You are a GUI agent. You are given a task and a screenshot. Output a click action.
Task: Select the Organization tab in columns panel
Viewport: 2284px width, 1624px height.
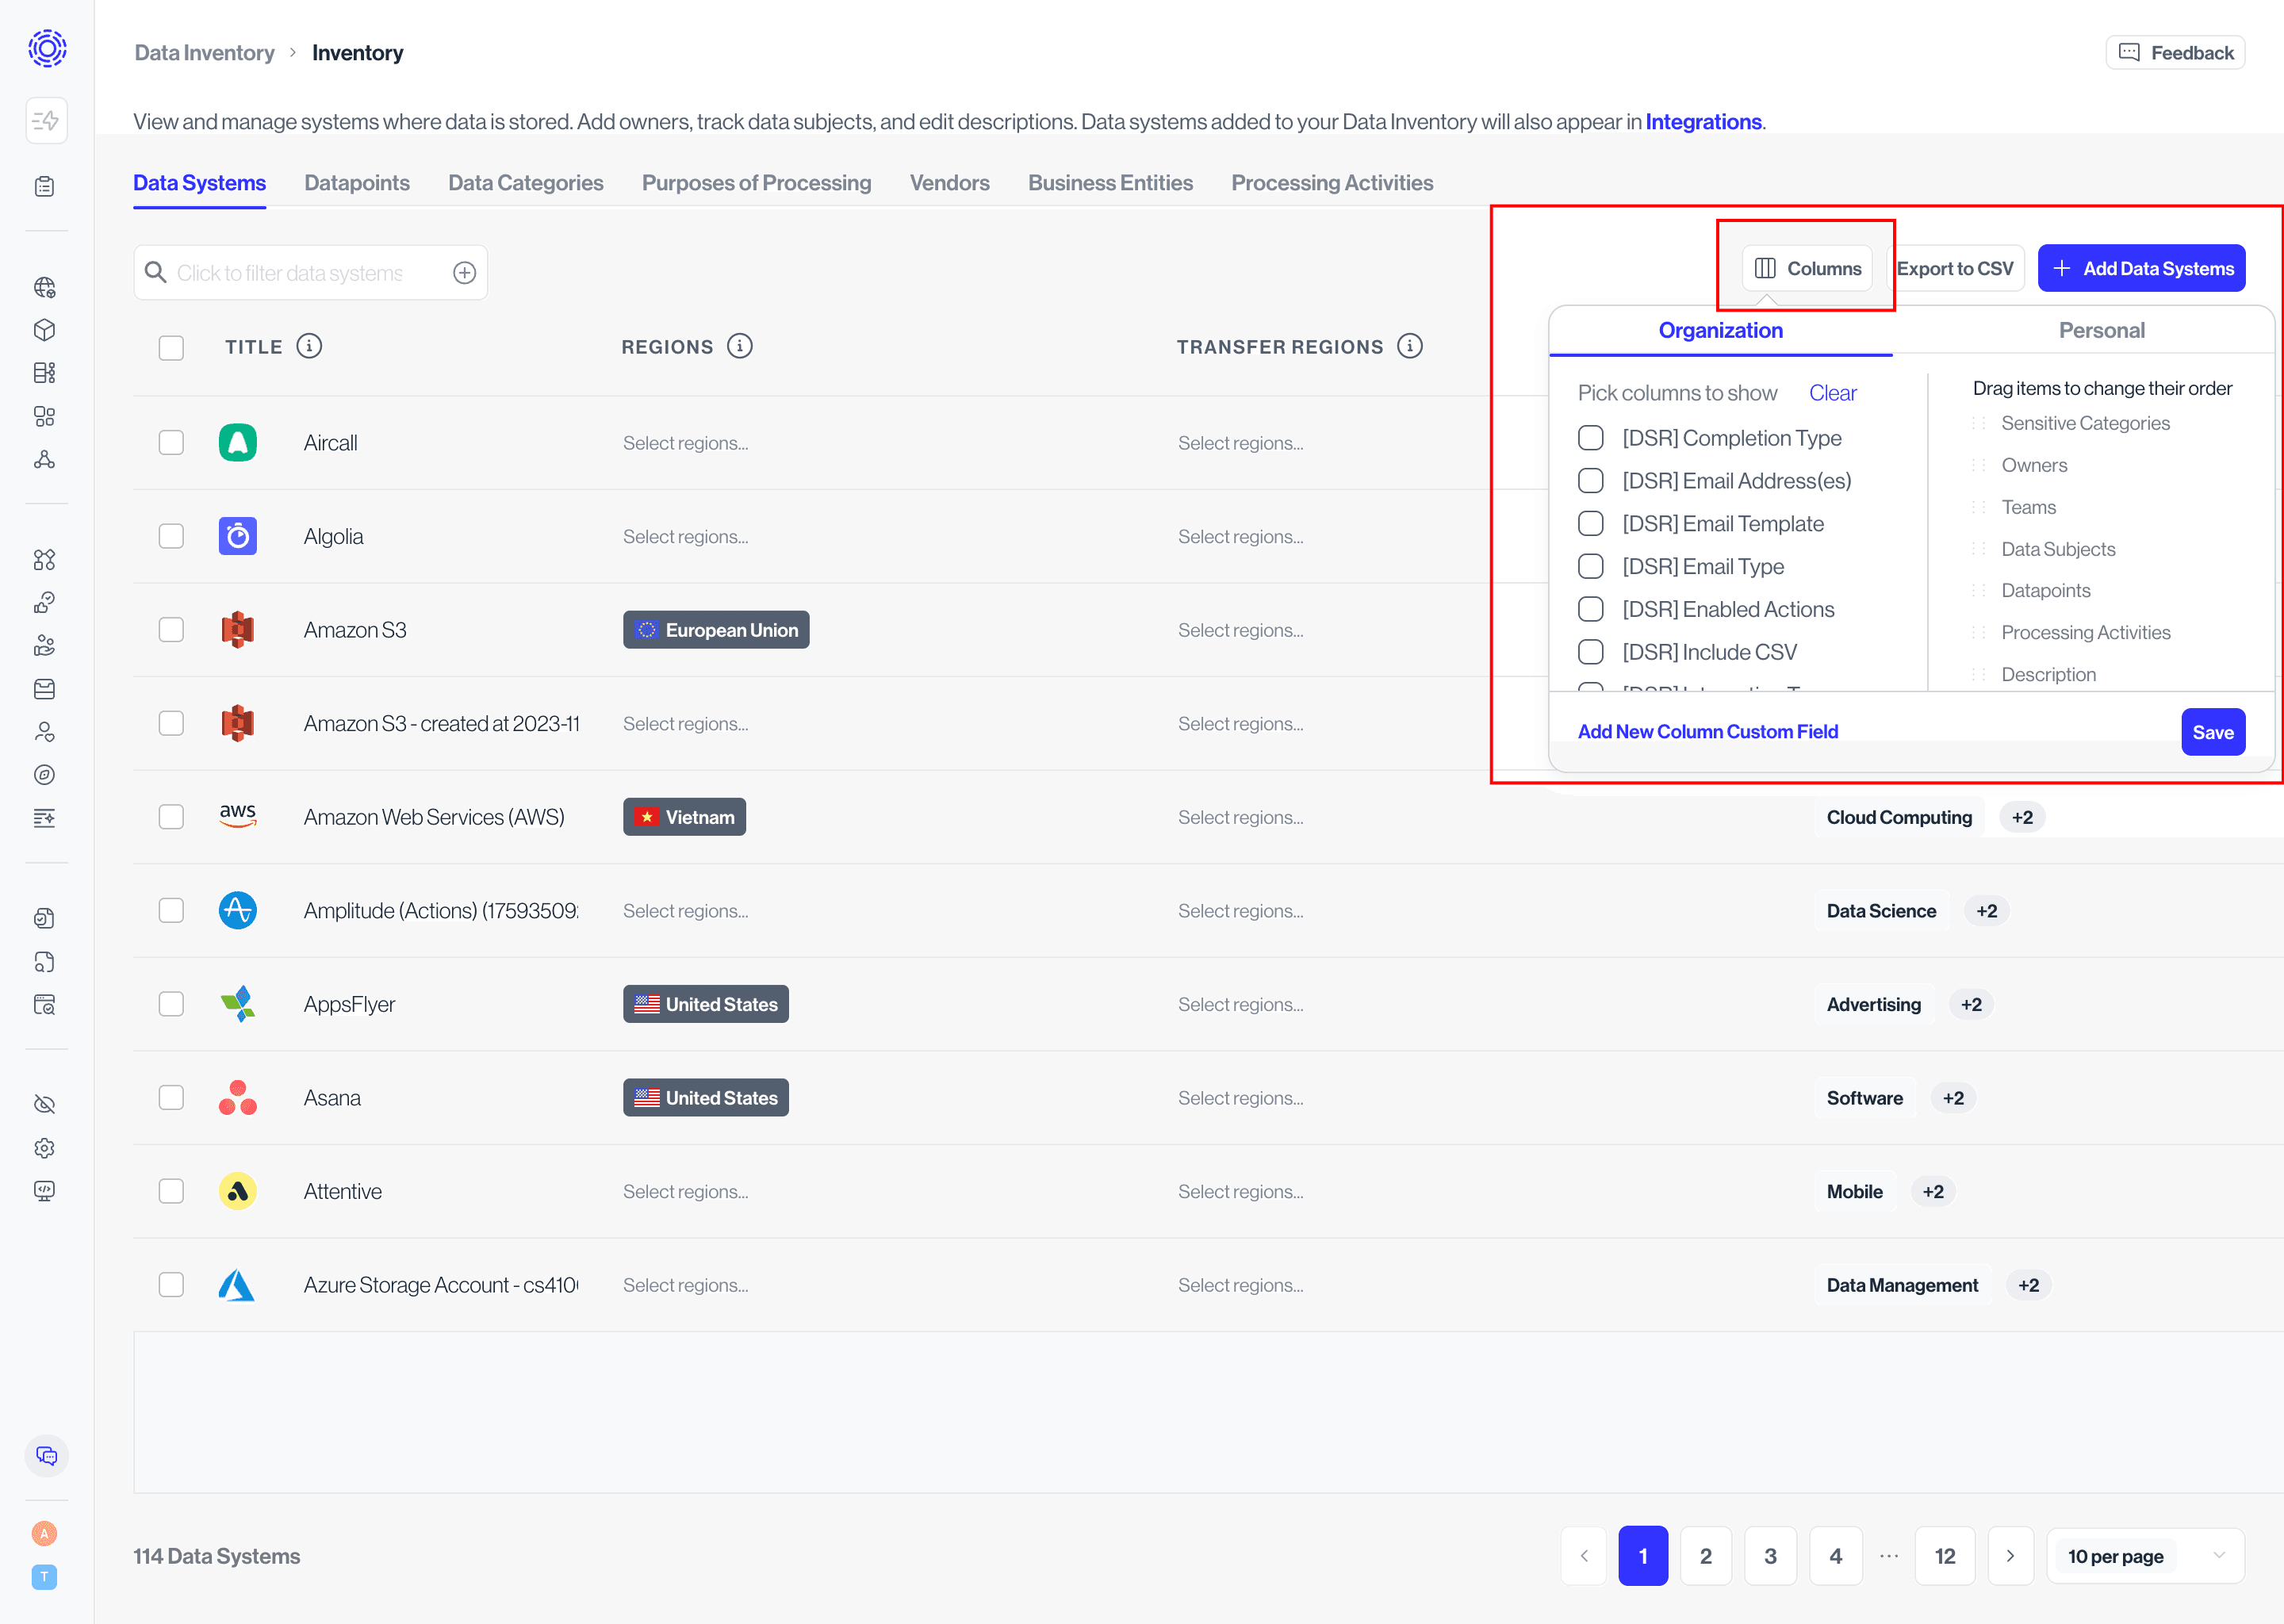click(1721, 331)
